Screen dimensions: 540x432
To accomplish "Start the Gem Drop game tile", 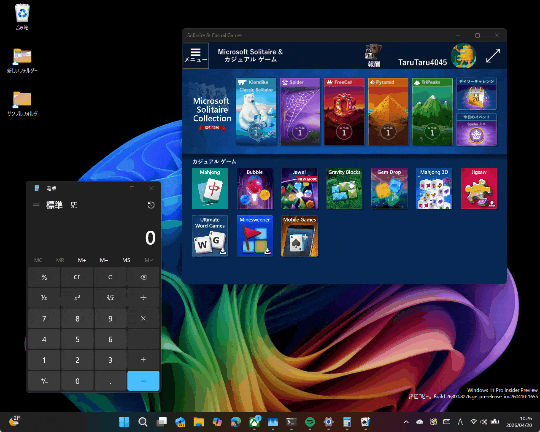I will tap(389, 188).
